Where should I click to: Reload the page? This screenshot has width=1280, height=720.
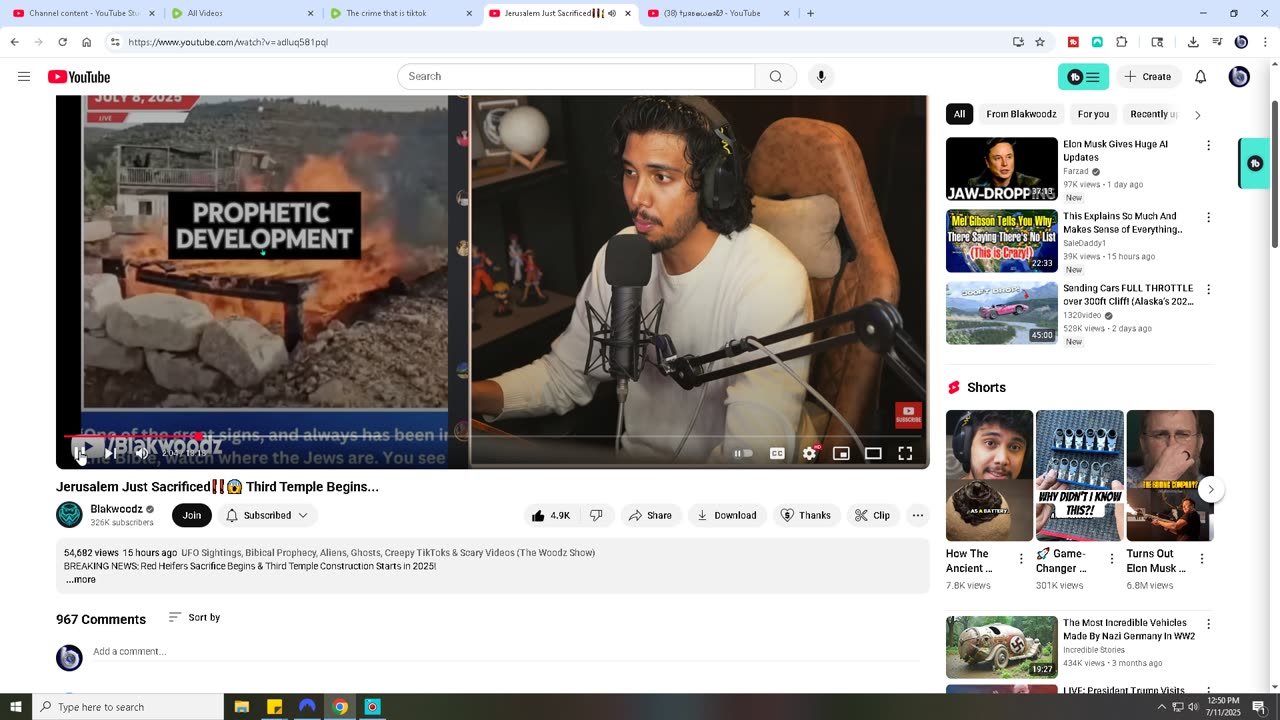(62, 42)
